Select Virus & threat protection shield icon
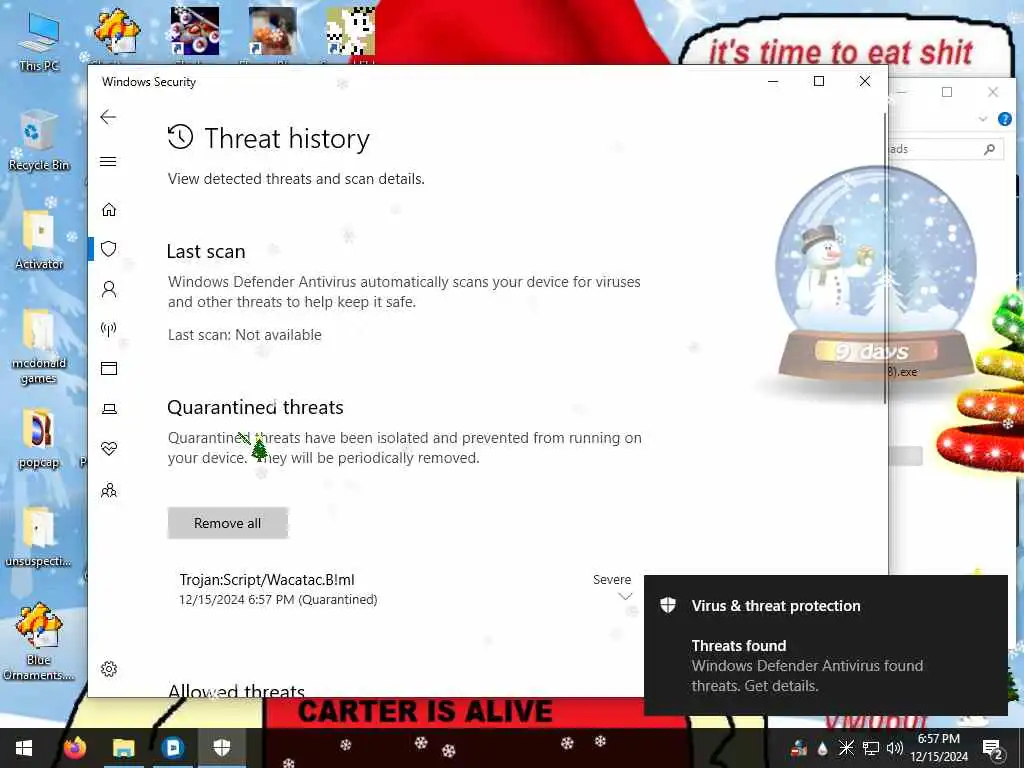The image size is (1024, 768). coord(108,249)
